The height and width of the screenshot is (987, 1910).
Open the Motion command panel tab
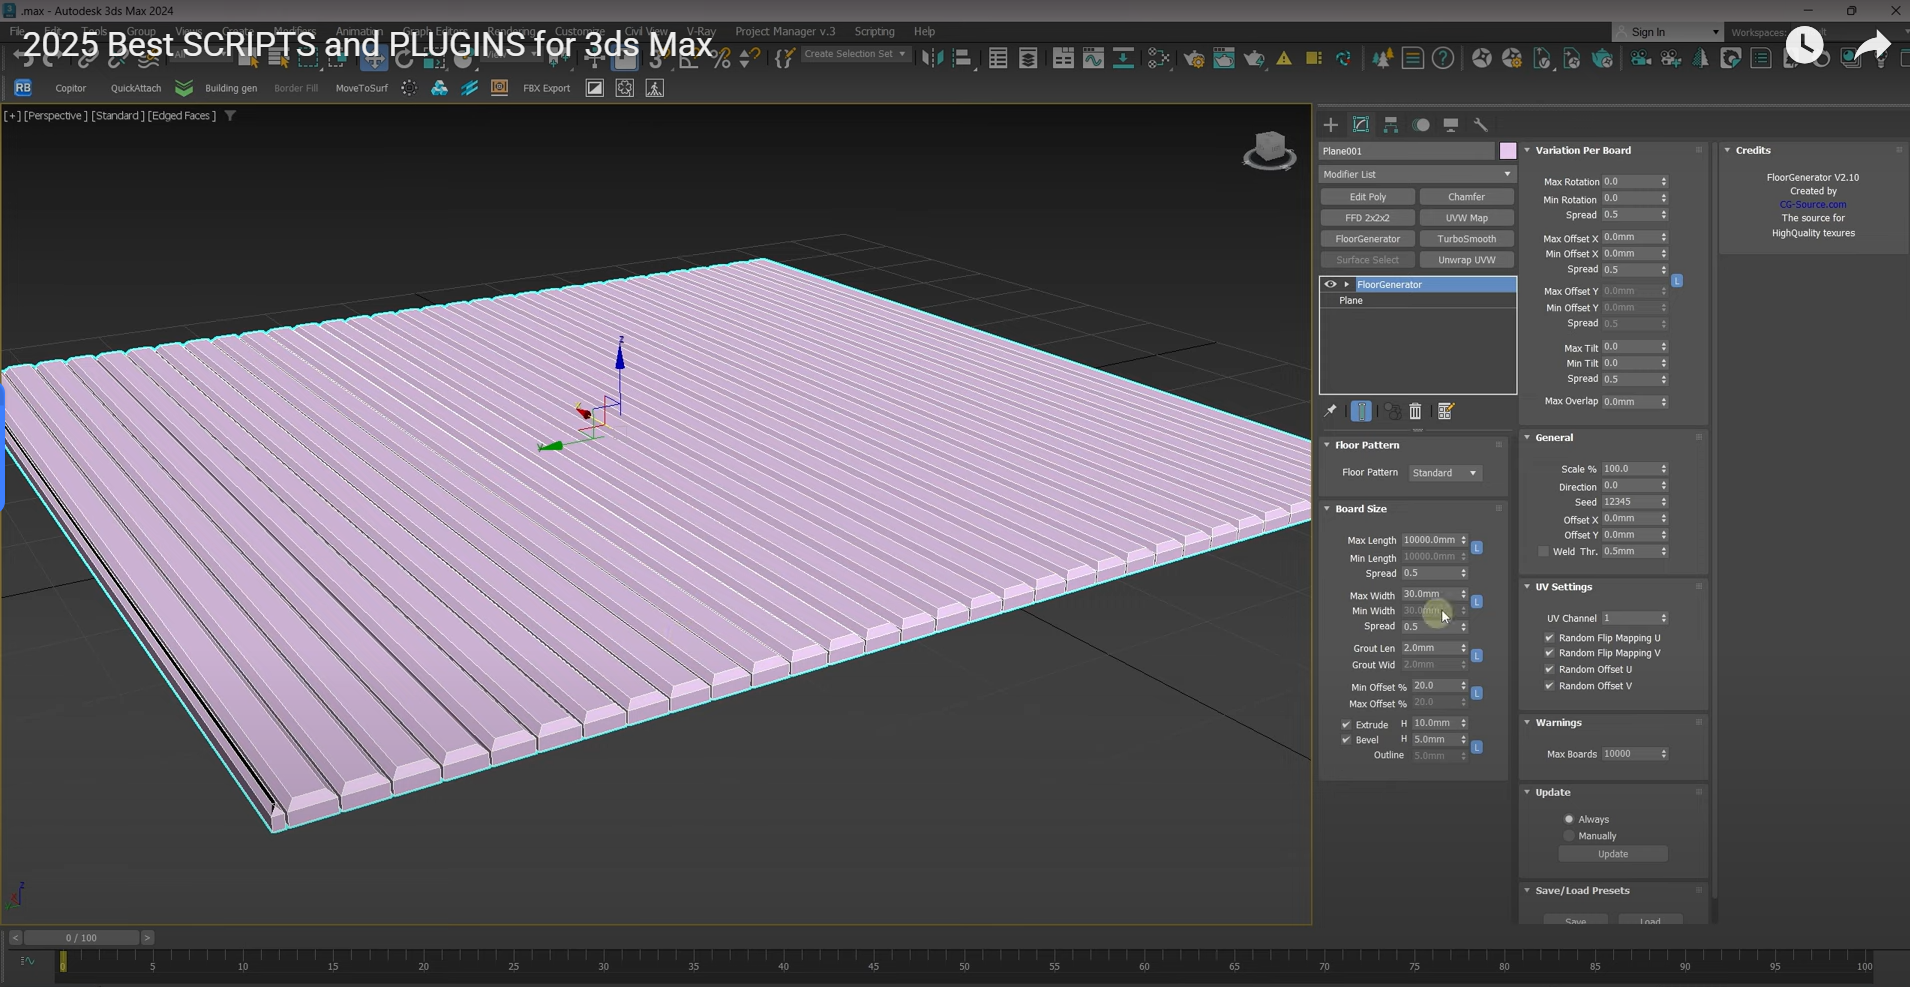coord(1421,125)
